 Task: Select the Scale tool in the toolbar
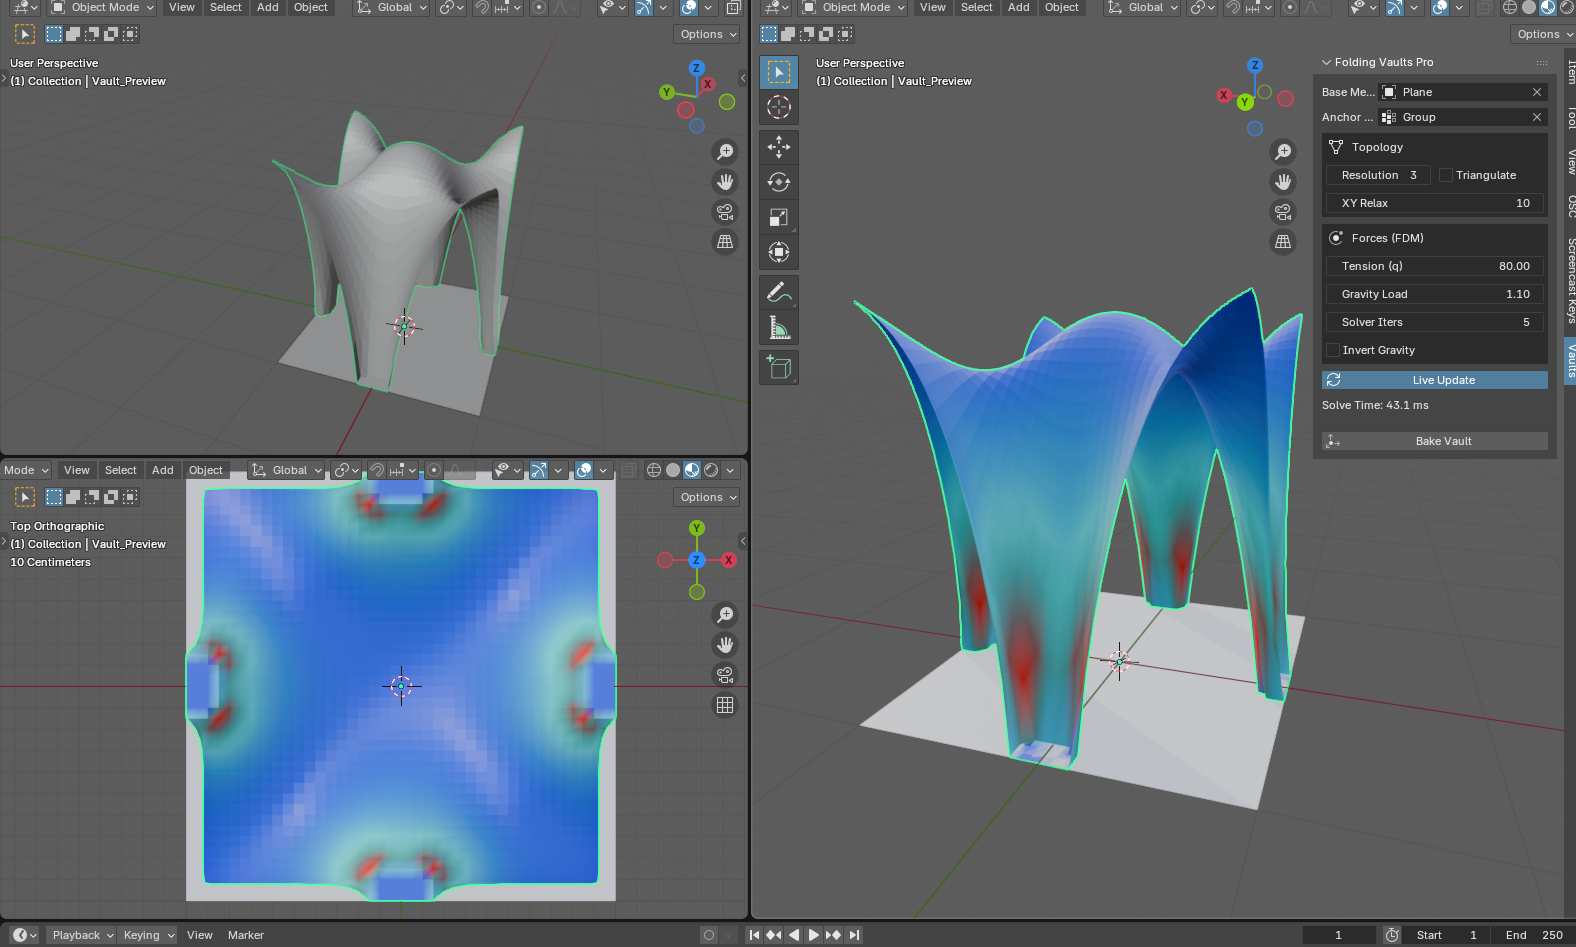click(779, 217)
